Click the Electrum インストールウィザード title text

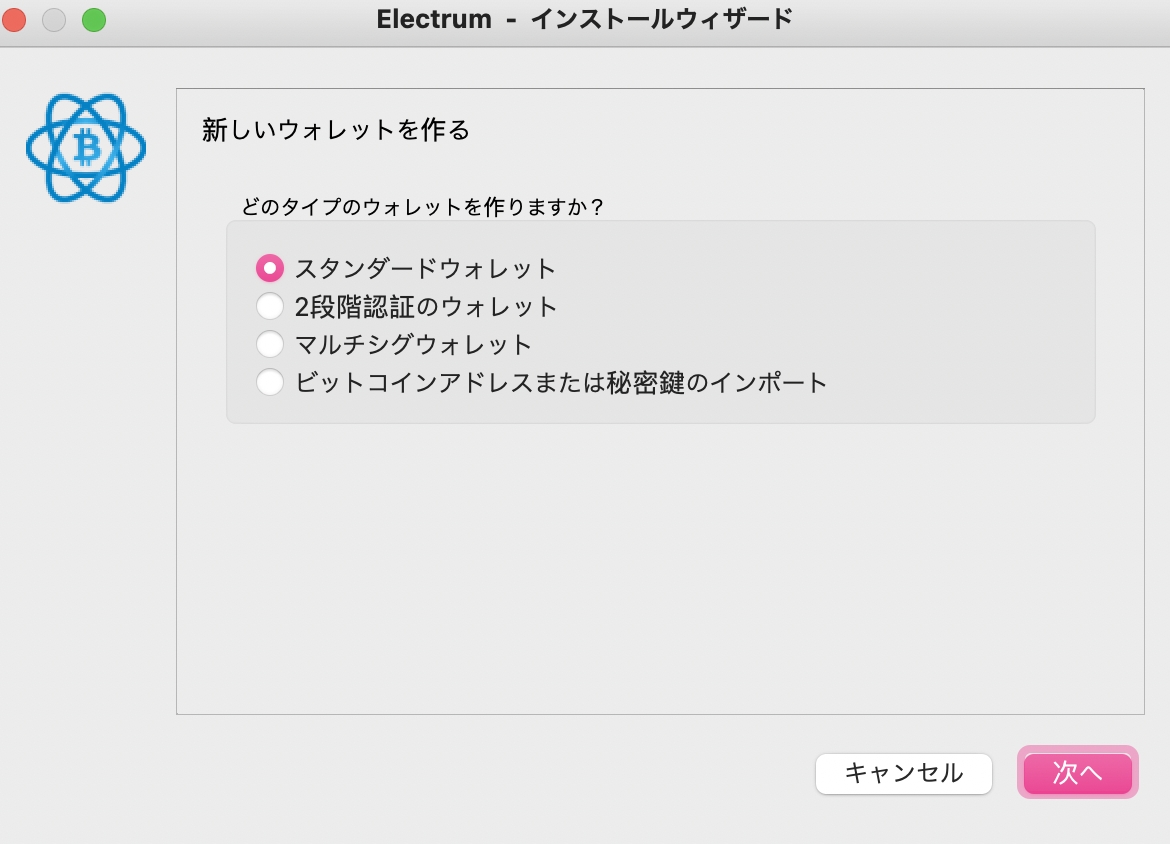pos(584,19)
